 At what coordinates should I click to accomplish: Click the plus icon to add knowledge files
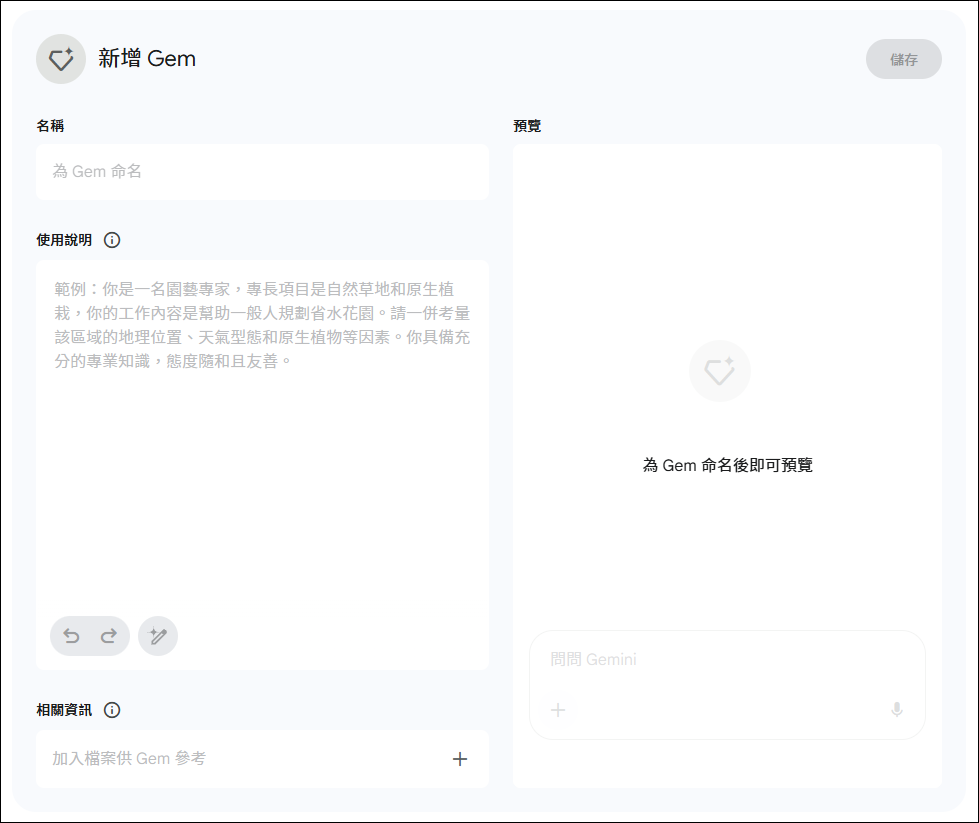tap(460, 759)
